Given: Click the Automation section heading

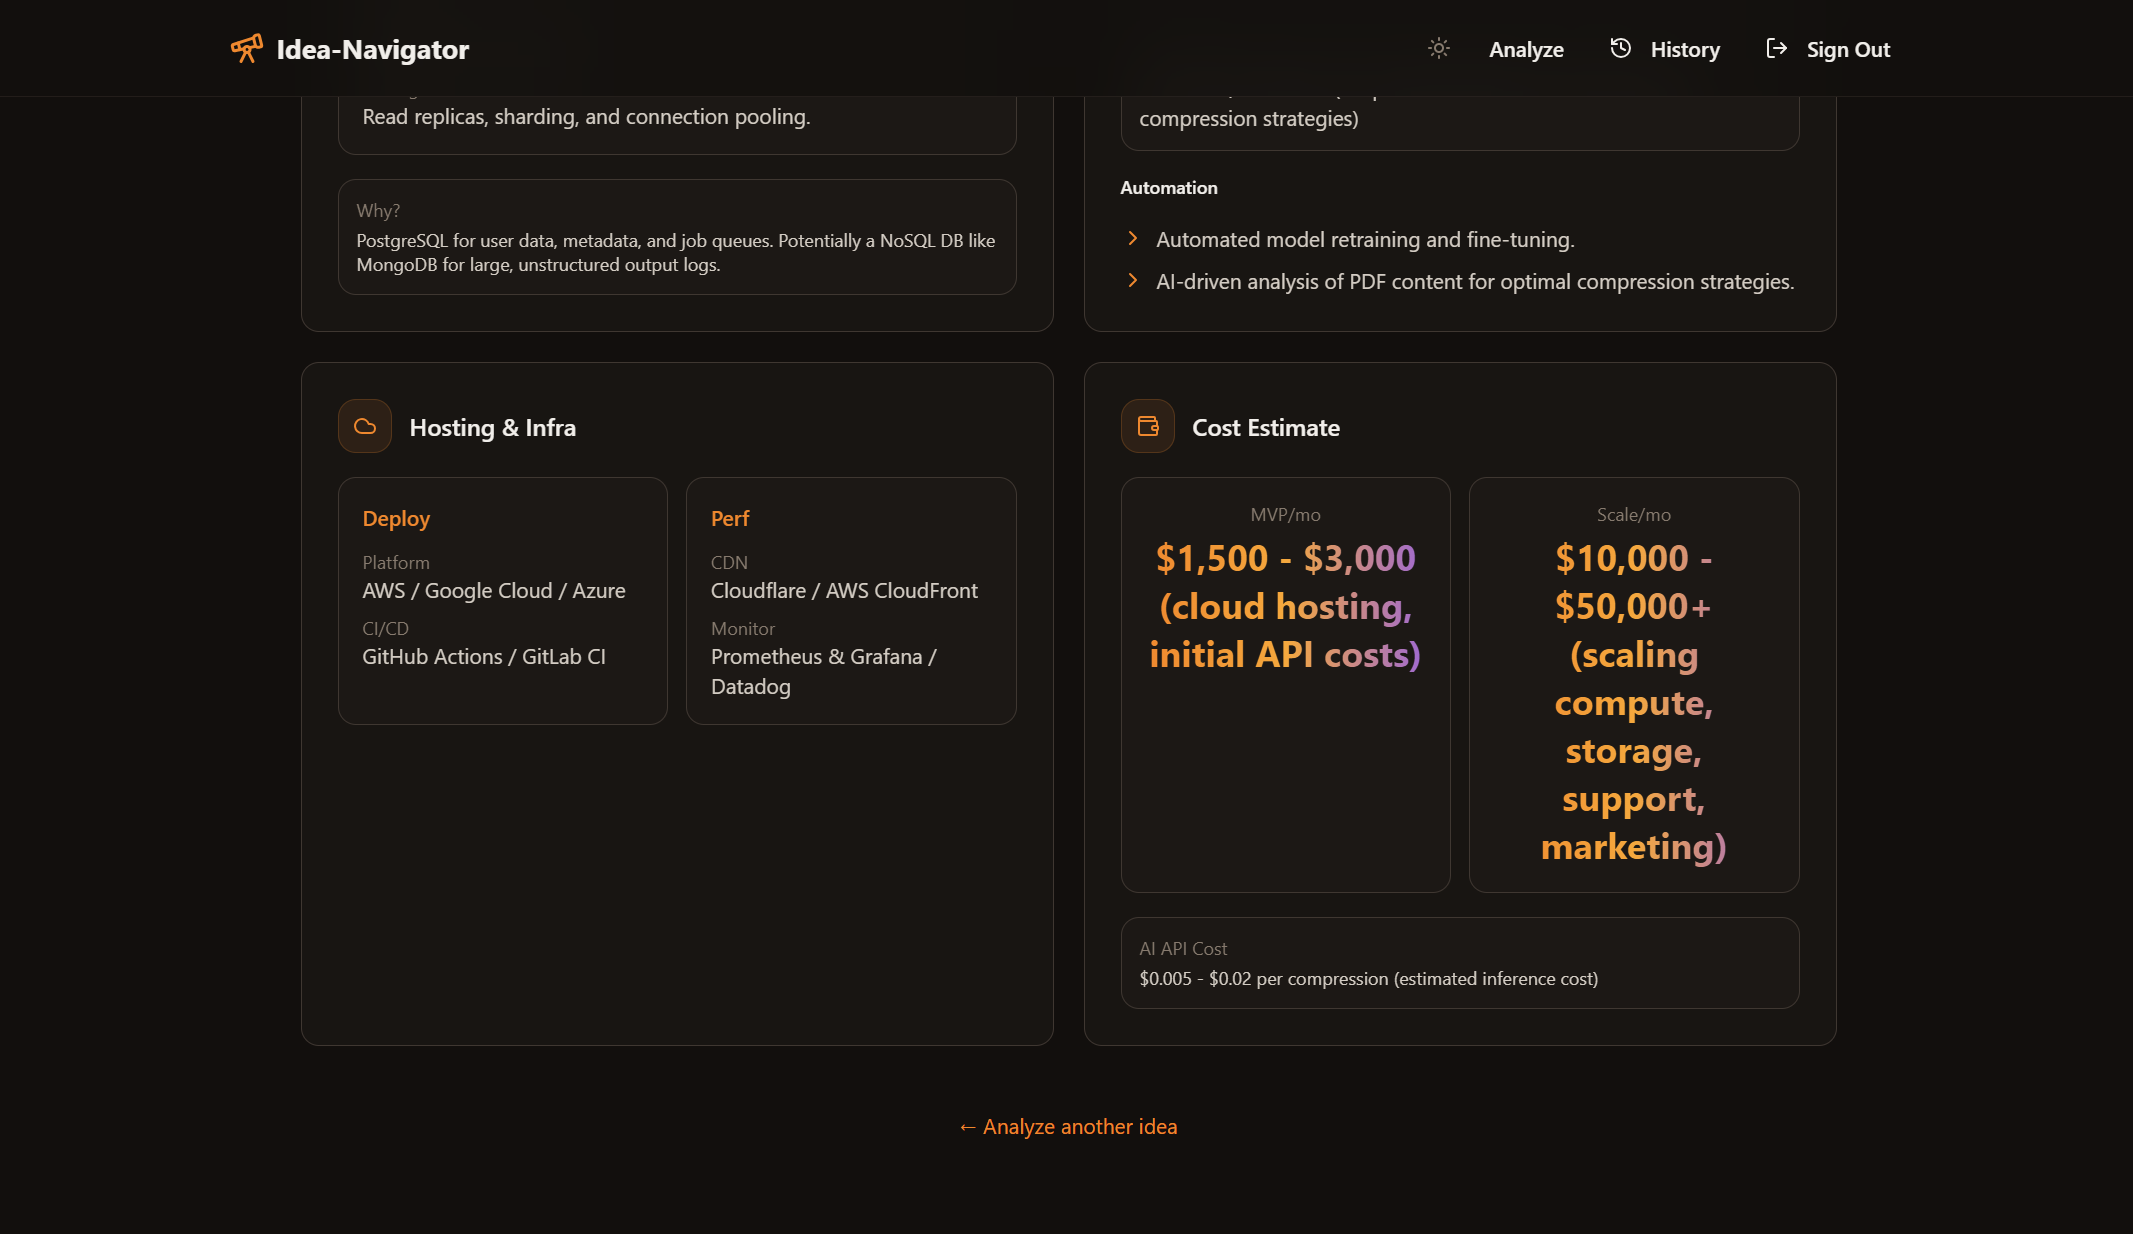Looking at the screenshot, I should pos(1168,187).
